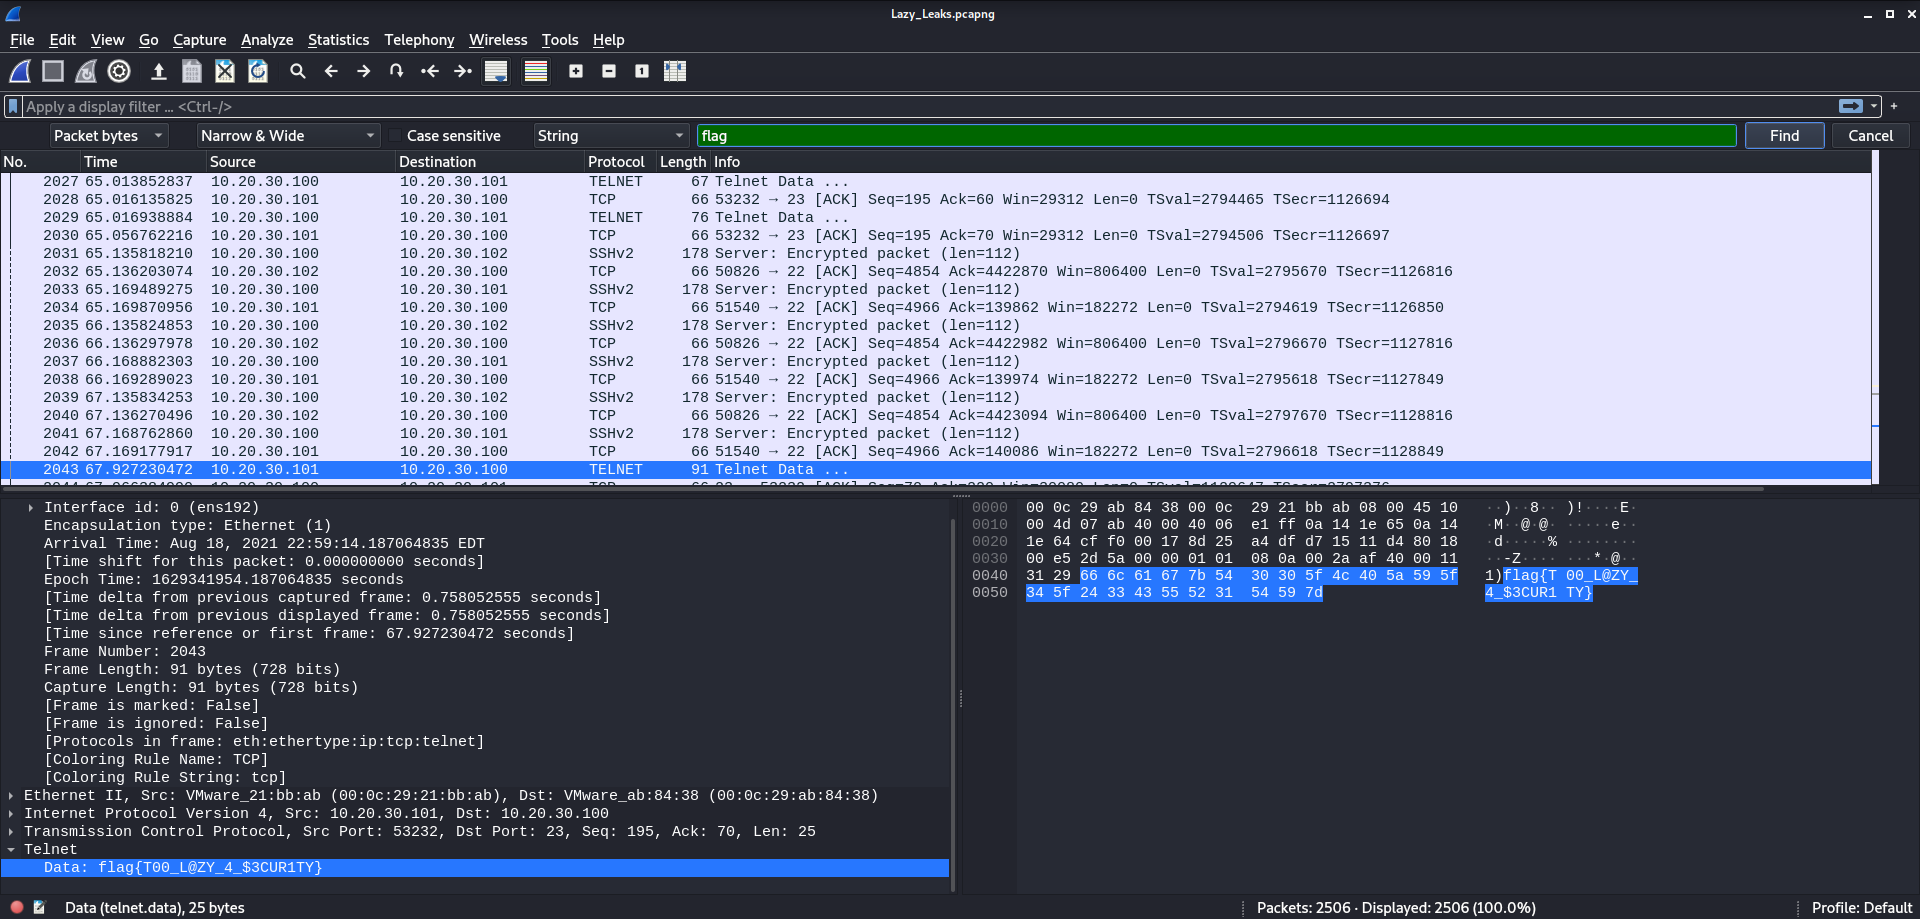Expand the Ethernet II section
This screenshot has height=919, width=1920.
11,796
